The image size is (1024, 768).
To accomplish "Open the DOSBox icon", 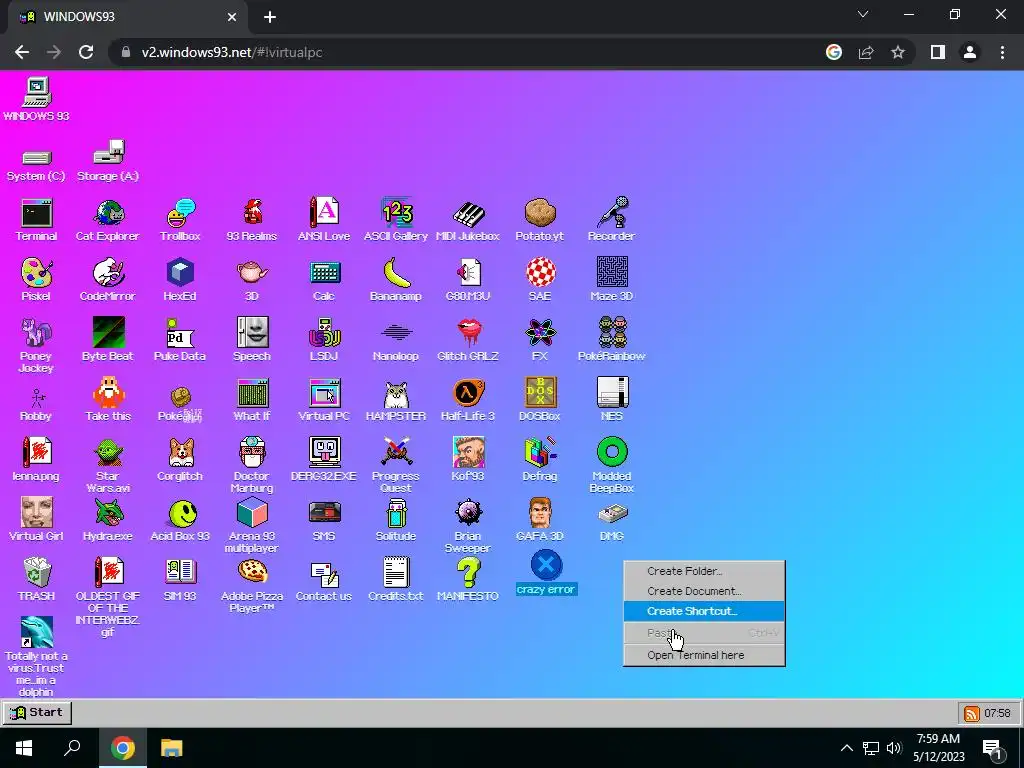I will (539, 400).
